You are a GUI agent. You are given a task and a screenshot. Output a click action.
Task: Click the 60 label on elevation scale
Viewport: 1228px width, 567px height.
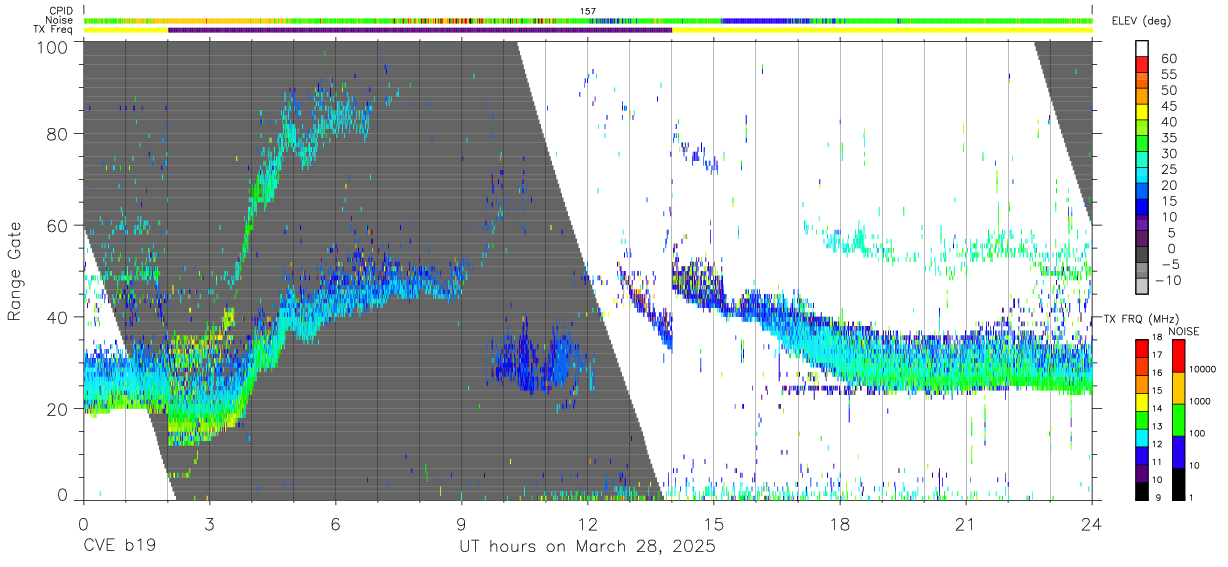point(1167,59)
